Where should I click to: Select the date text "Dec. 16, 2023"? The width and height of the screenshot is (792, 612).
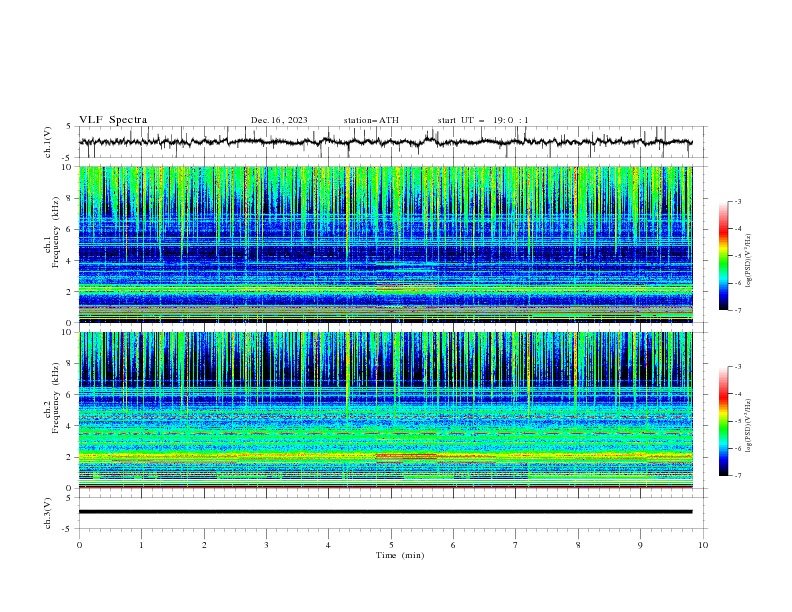point(279,120)
